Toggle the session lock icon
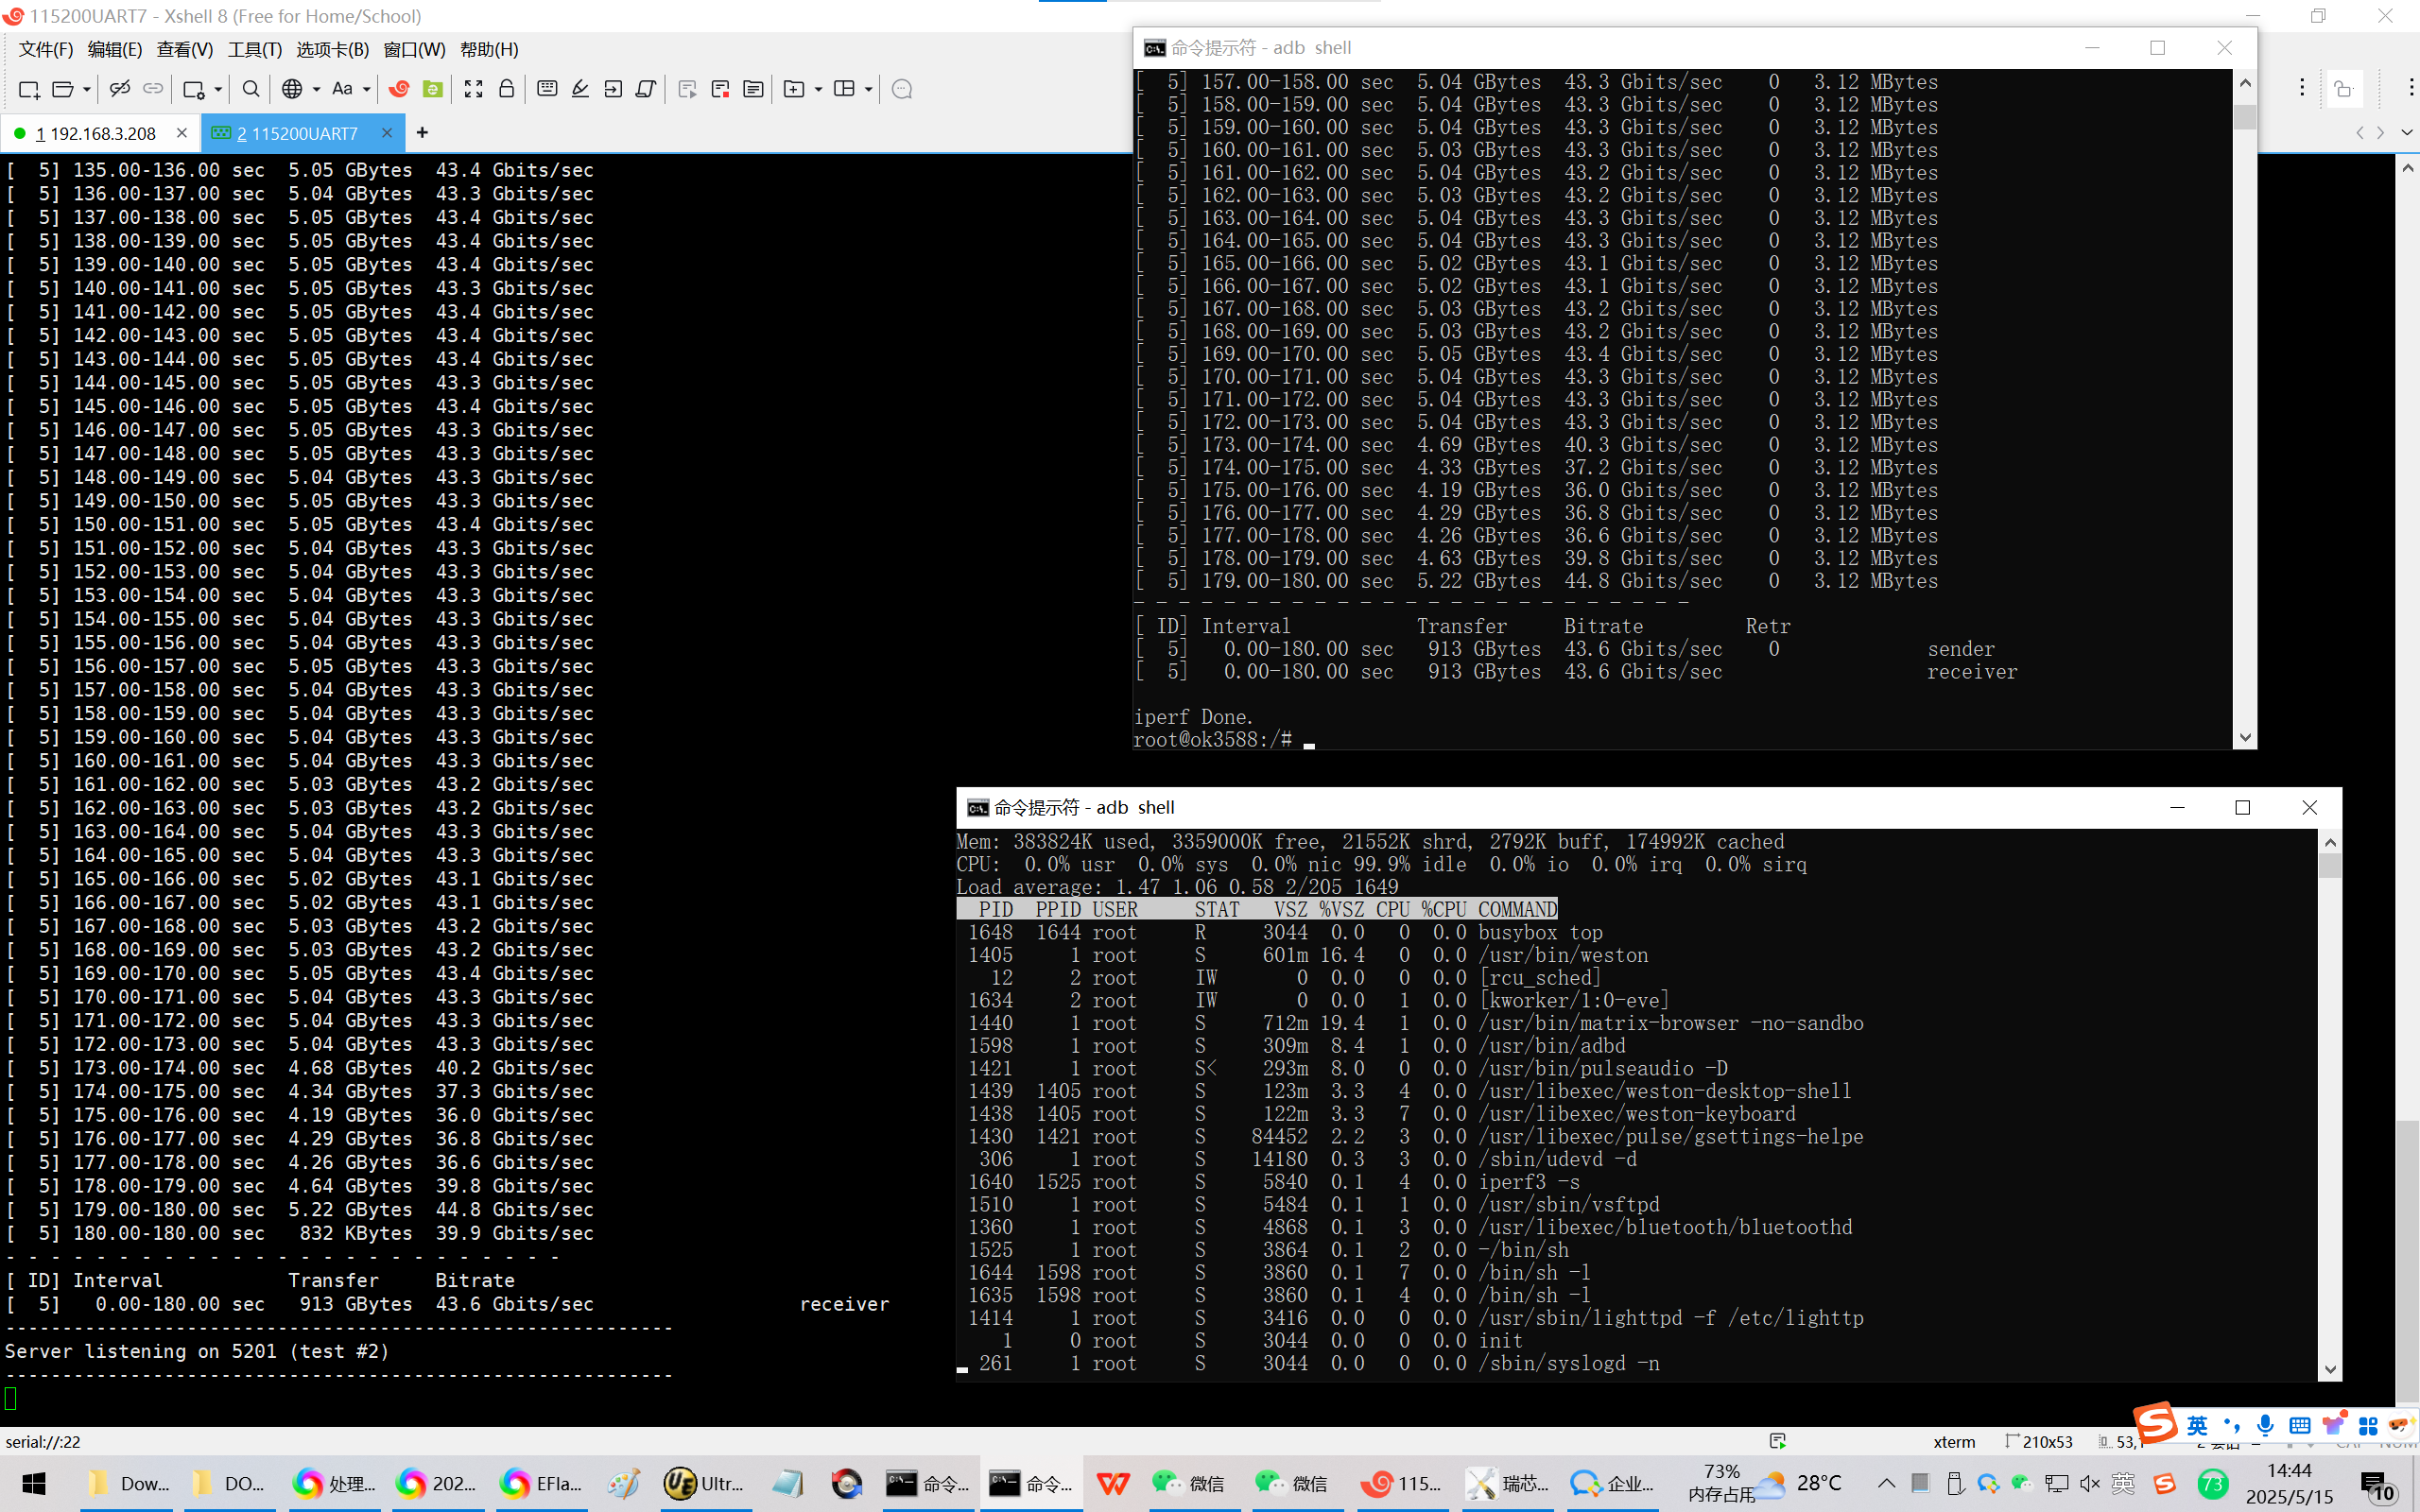The image size is (2420, 1512). pyautogui.click(x=507, y=89)
